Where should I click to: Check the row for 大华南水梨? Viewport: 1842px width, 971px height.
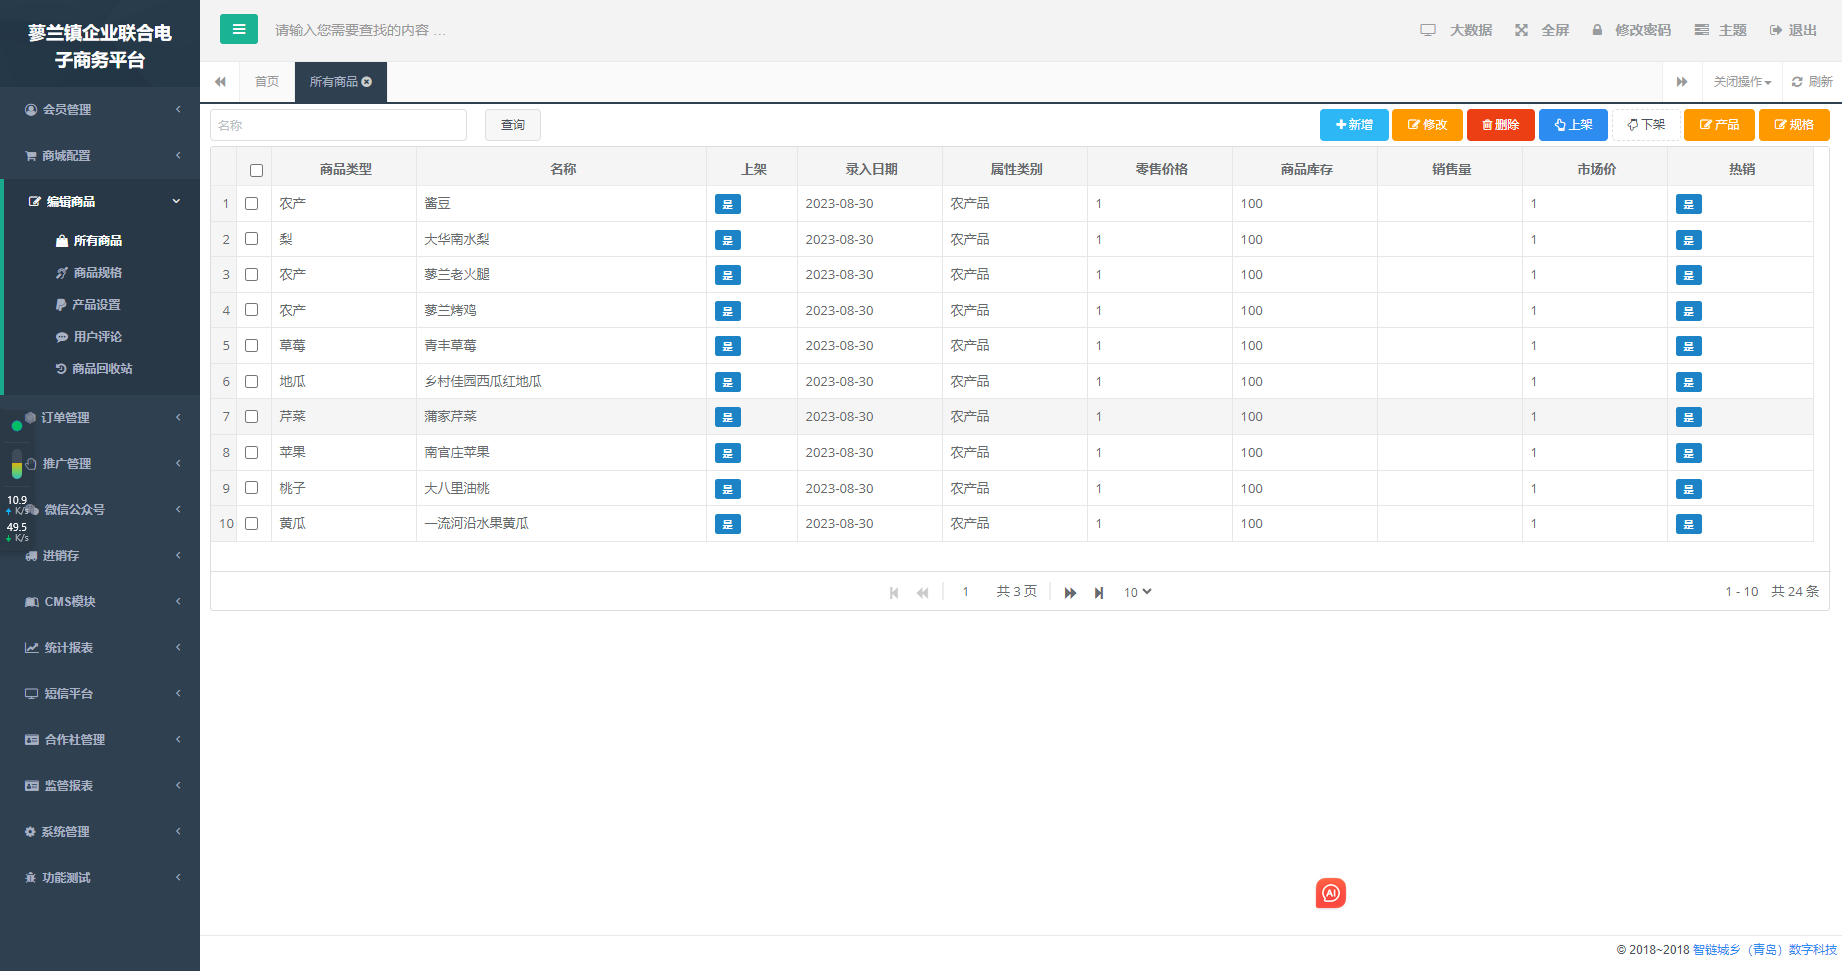(x=252, y=239)
